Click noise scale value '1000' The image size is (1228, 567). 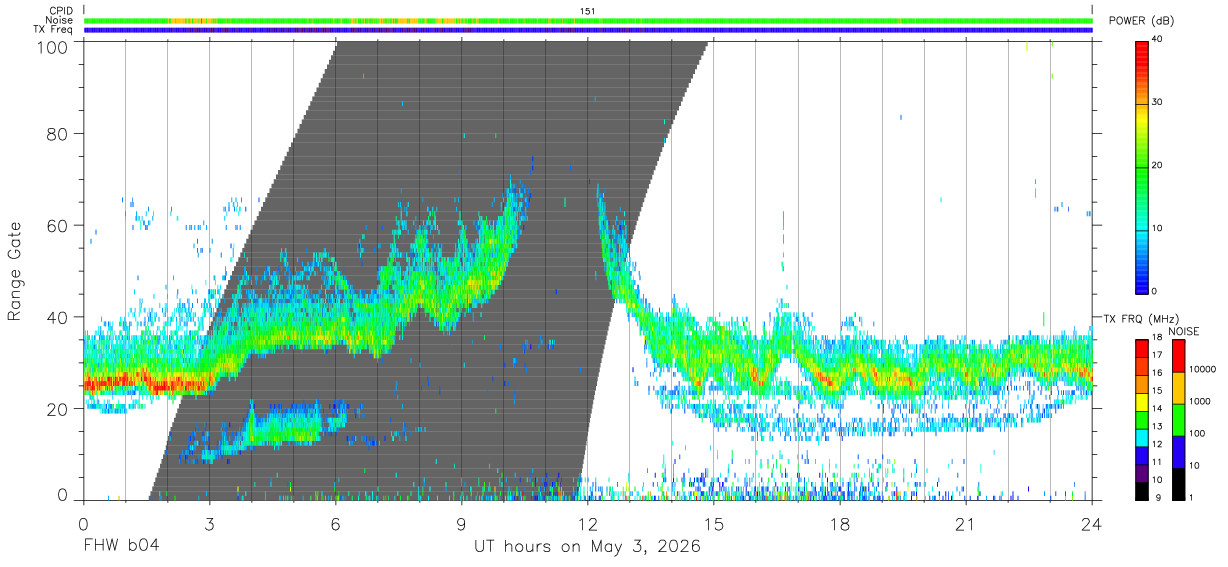tap(1199, 402)
